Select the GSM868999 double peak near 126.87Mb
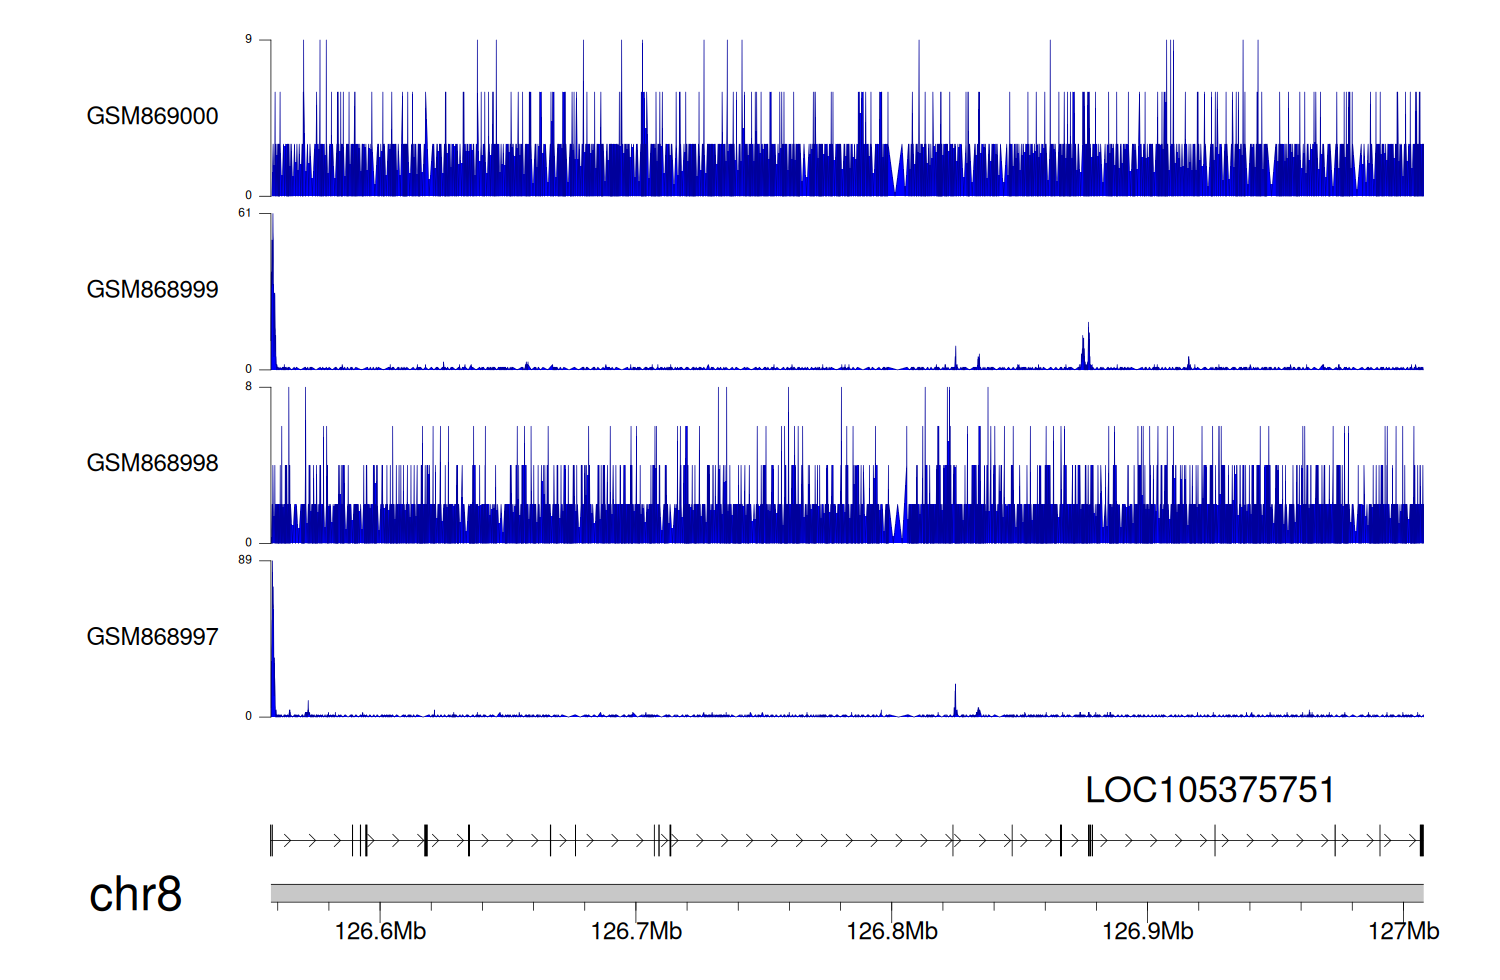1500x980 pixels. pos(1086,350)
